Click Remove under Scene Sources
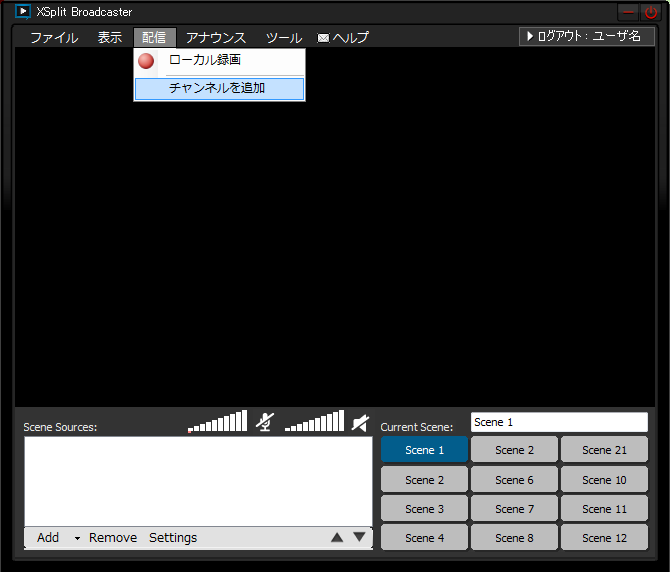The height and width of the screenshot is (572, 670). pos(113,537)
